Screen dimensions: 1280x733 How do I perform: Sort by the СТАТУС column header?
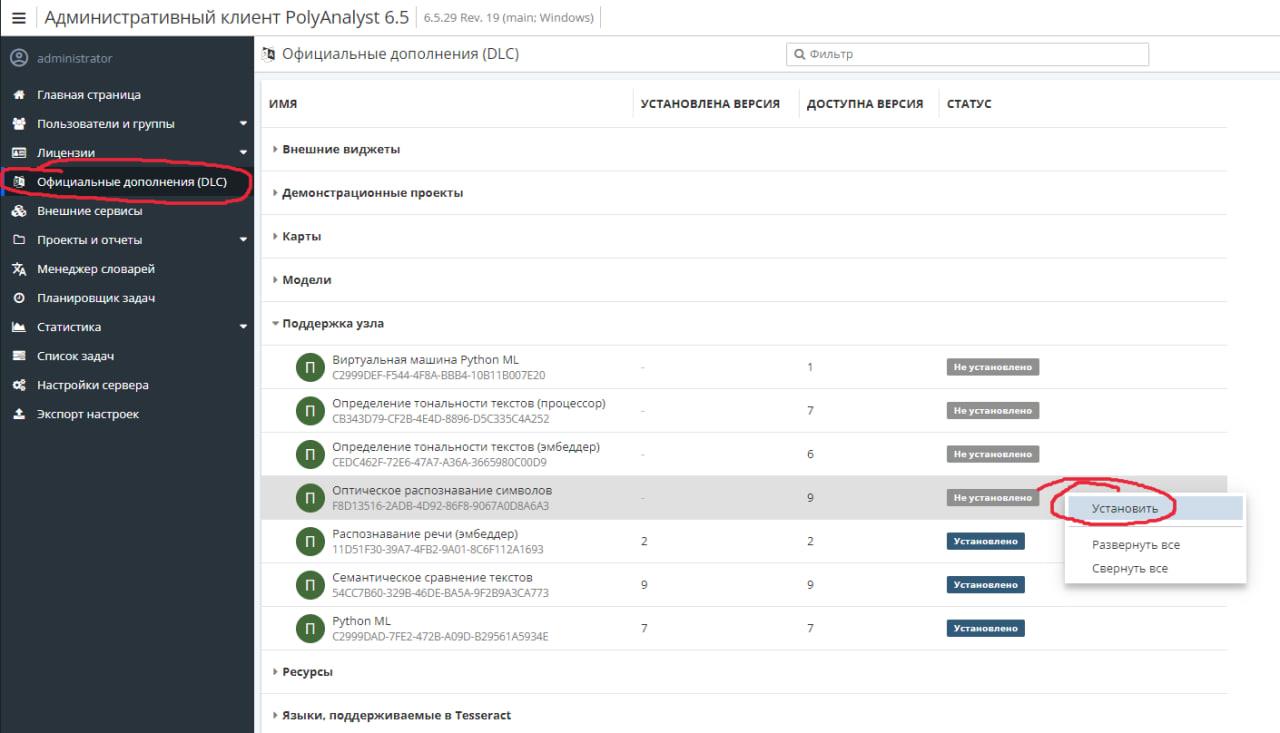(x=969, y=104)
